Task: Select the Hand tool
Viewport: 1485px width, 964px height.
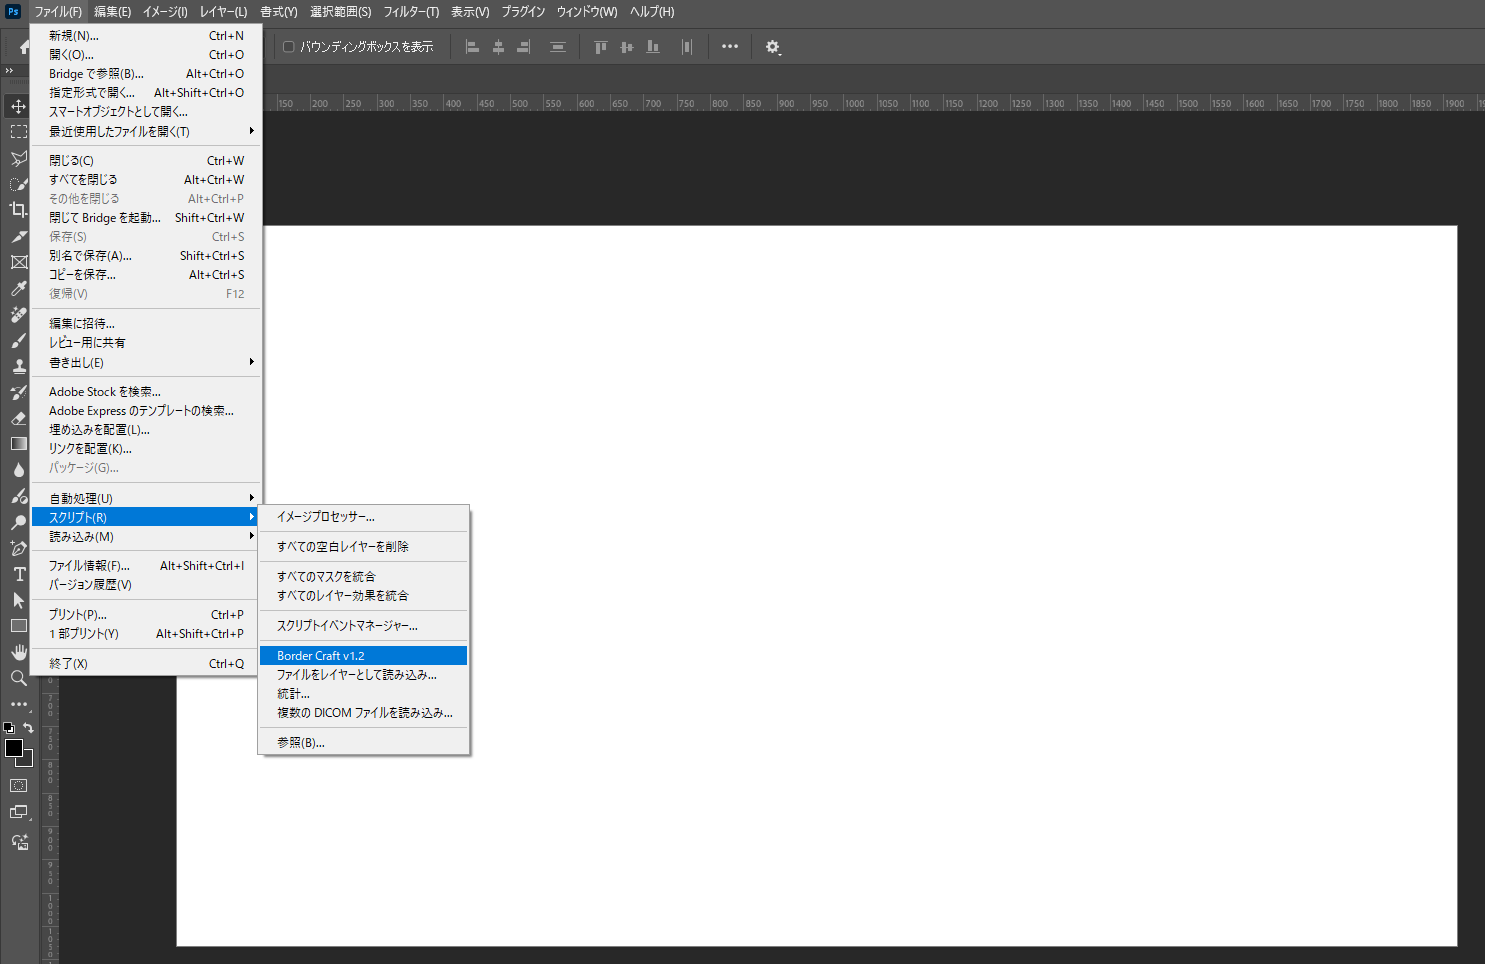Action: pos(18,652)
